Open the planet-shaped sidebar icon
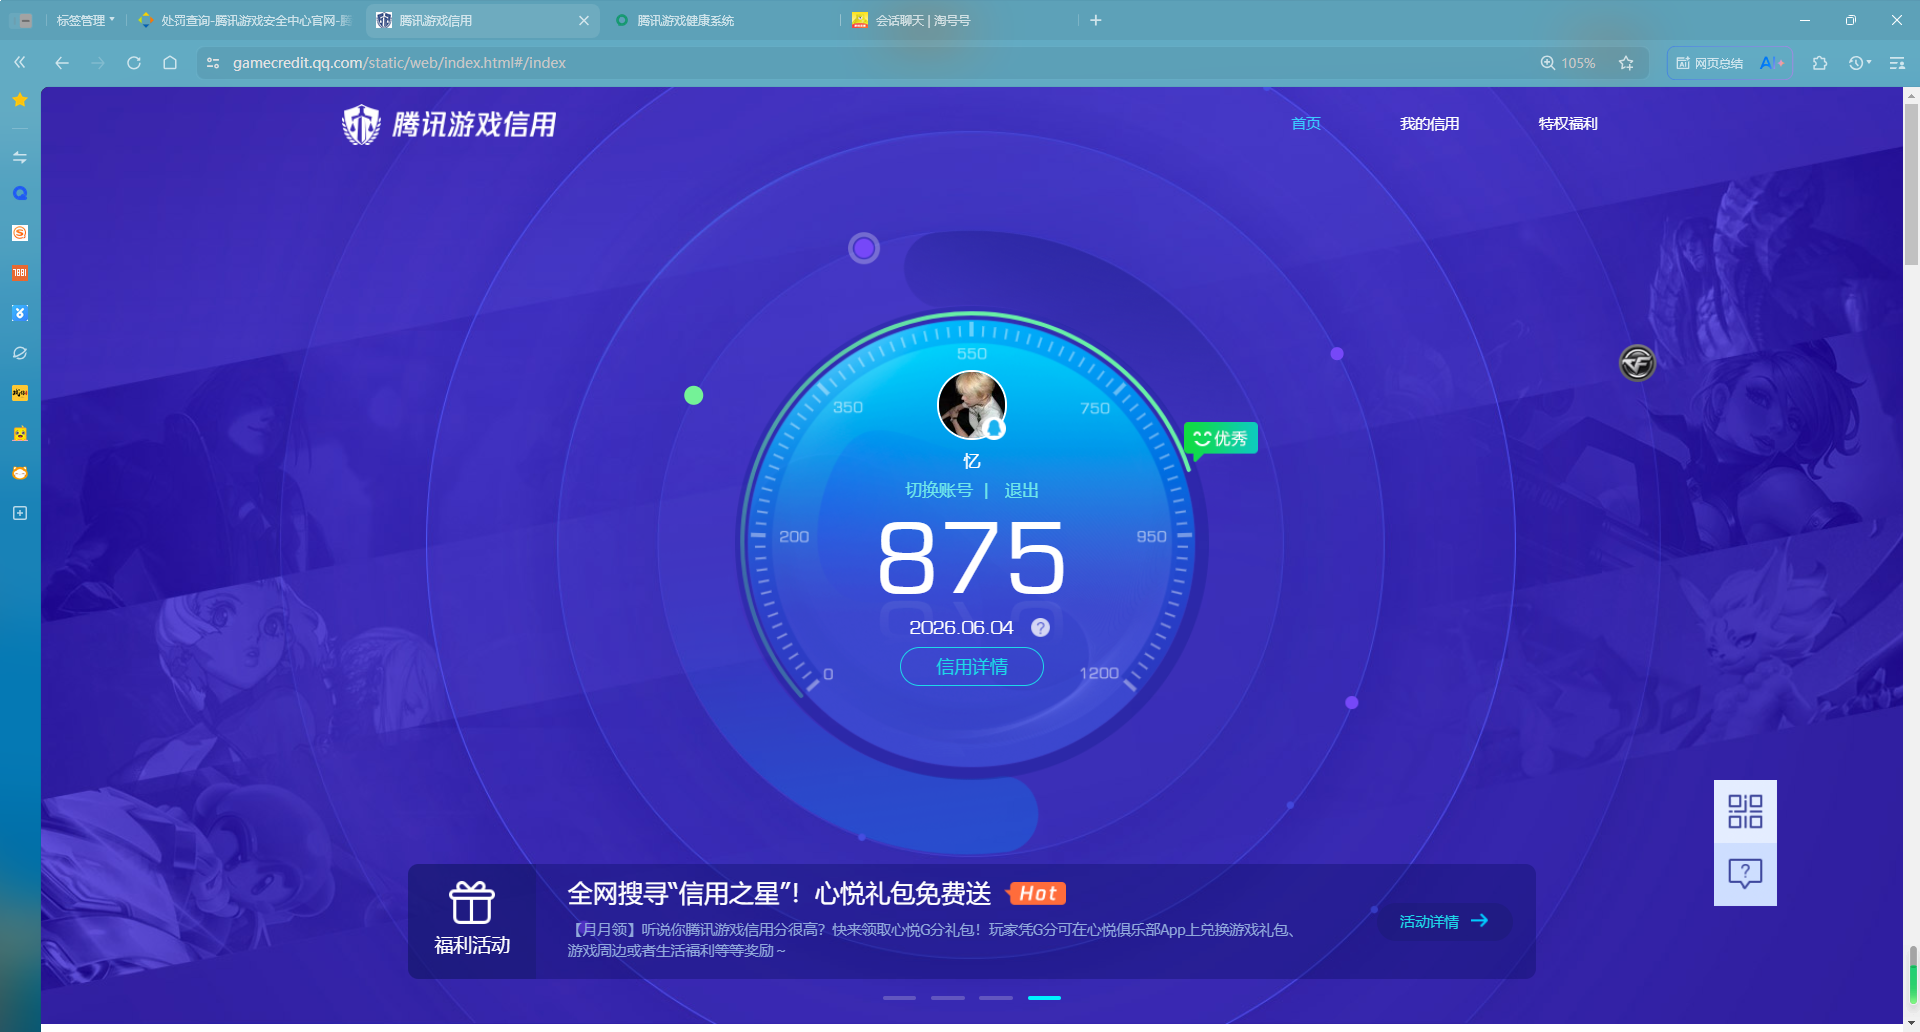 pyautogui.click(x=20, y=353)
